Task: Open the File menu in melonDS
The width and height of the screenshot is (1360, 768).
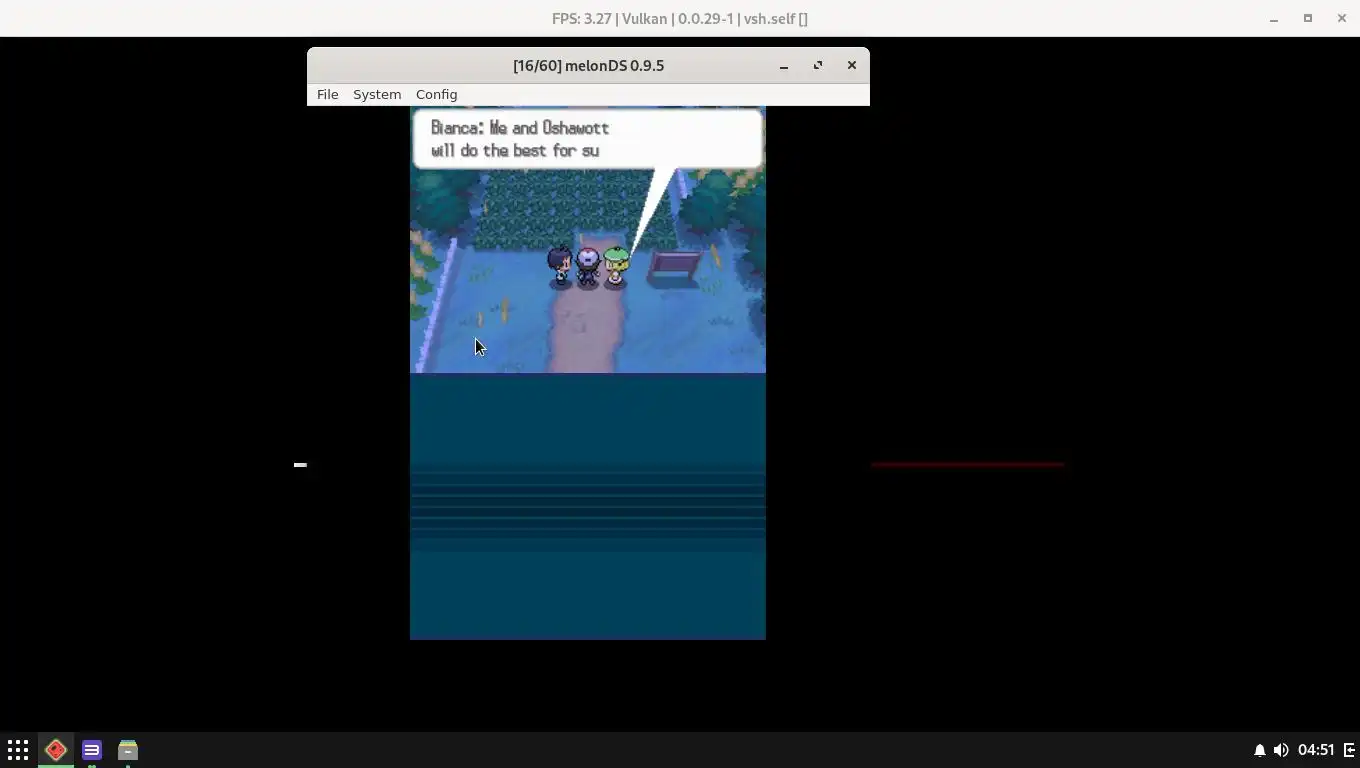Action: (x=327, y=94)
